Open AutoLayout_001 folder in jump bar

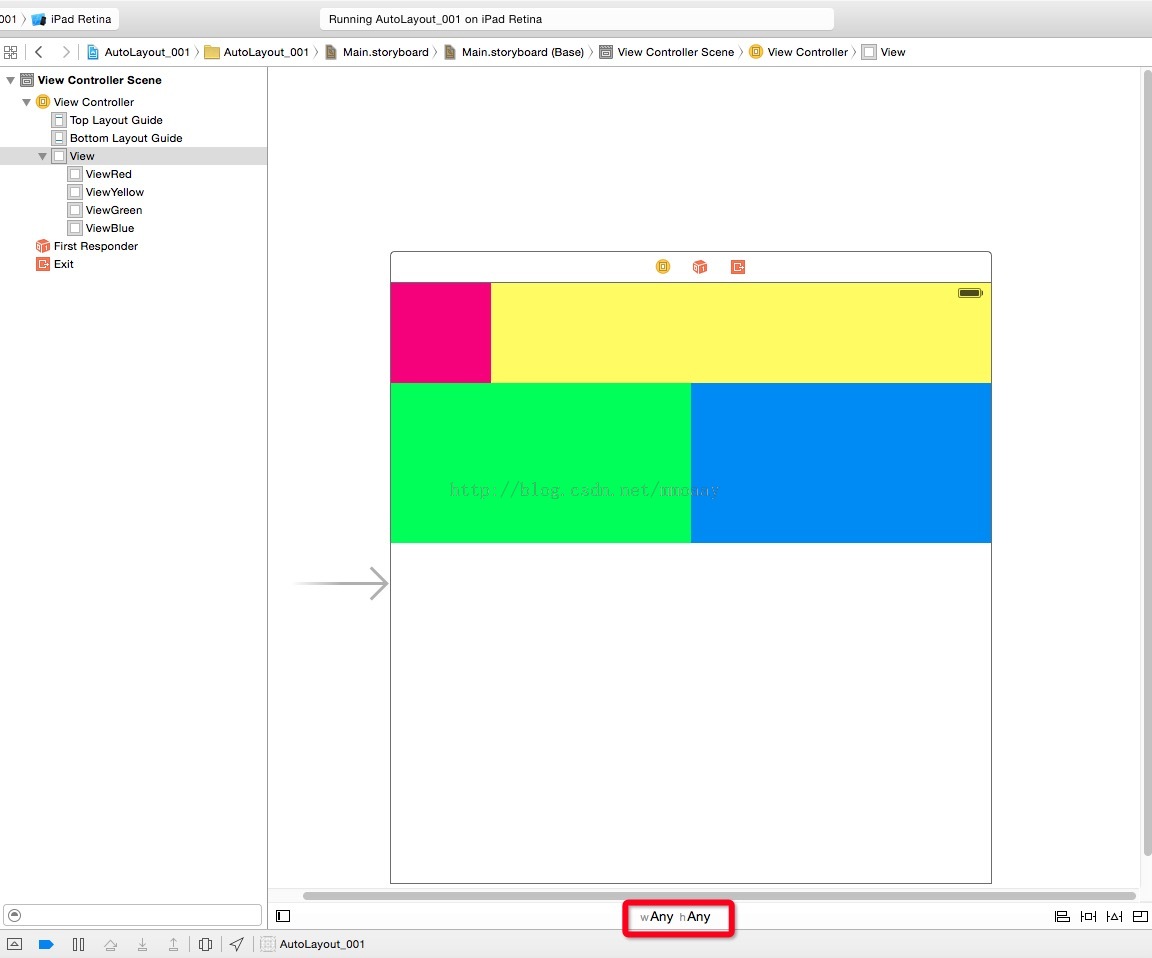tap(257, 52)
